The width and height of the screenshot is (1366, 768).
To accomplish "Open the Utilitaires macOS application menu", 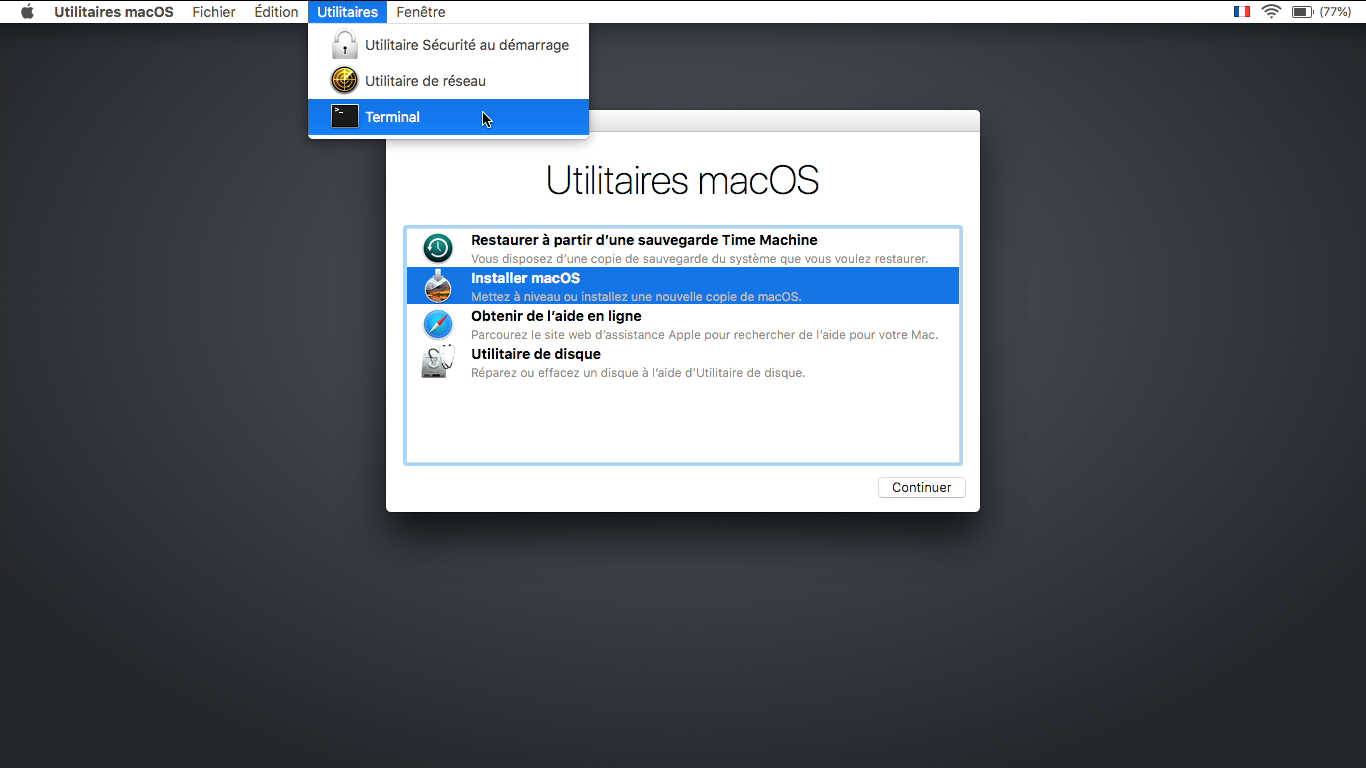I will coord(113,12).
